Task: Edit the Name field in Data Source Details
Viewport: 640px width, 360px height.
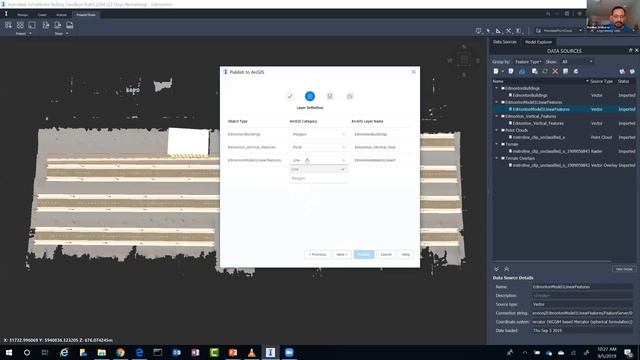Action: click(582, 287)
